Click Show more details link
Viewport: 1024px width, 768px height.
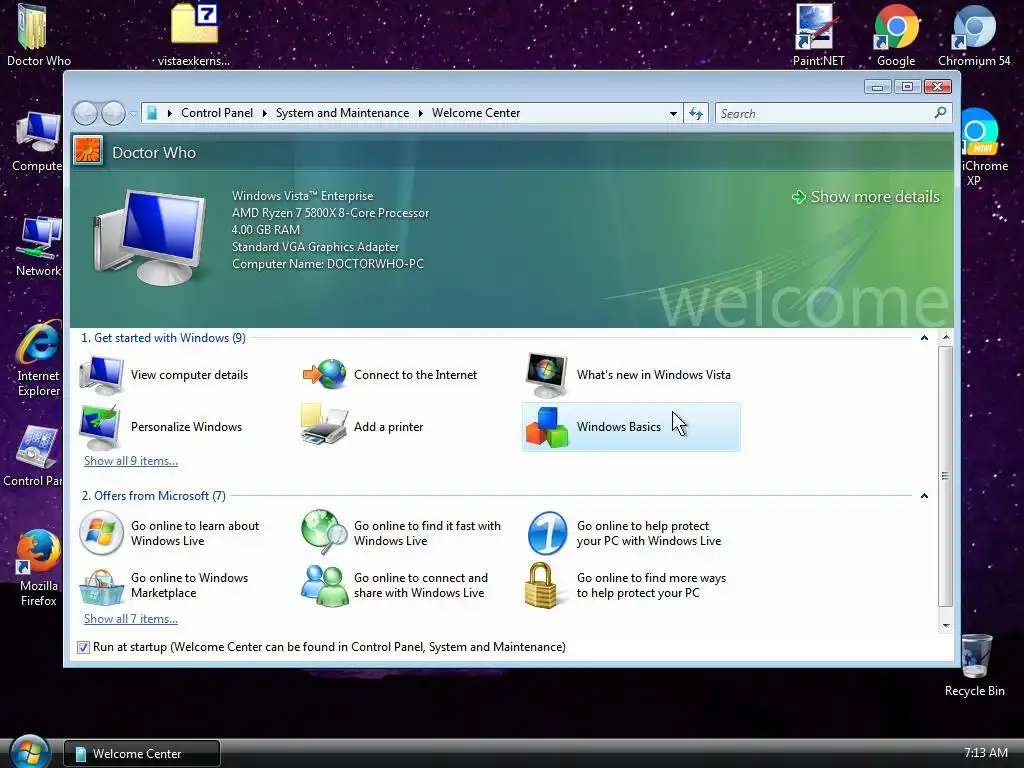click(866, 197)
